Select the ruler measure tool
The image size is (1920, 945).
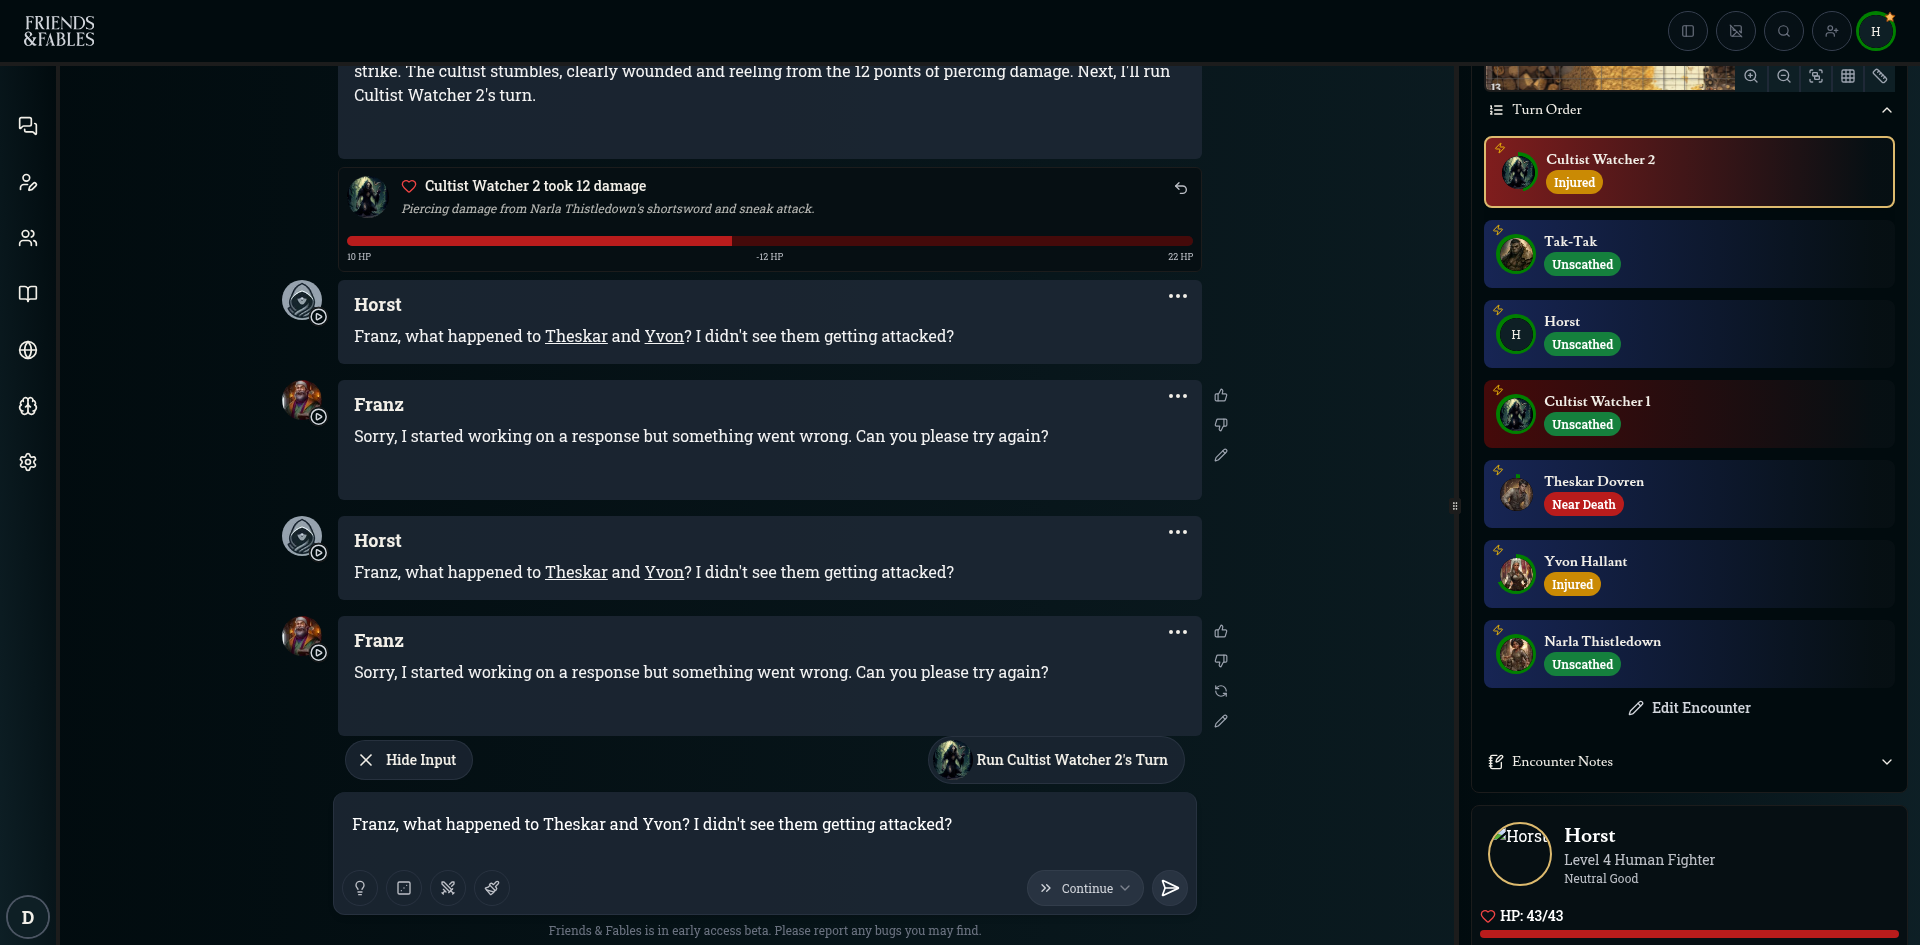1880,77
